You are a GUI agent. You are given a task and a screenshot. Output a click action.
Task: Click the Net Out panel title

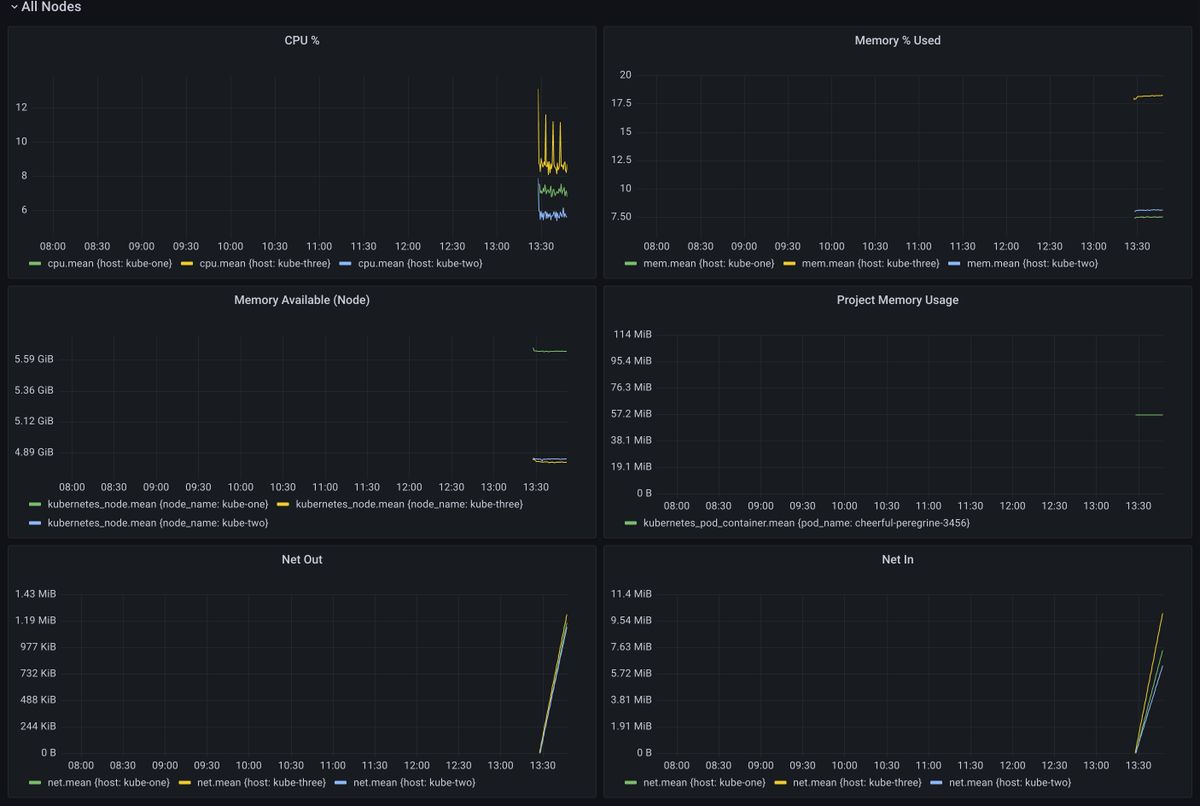coord(301,560)
